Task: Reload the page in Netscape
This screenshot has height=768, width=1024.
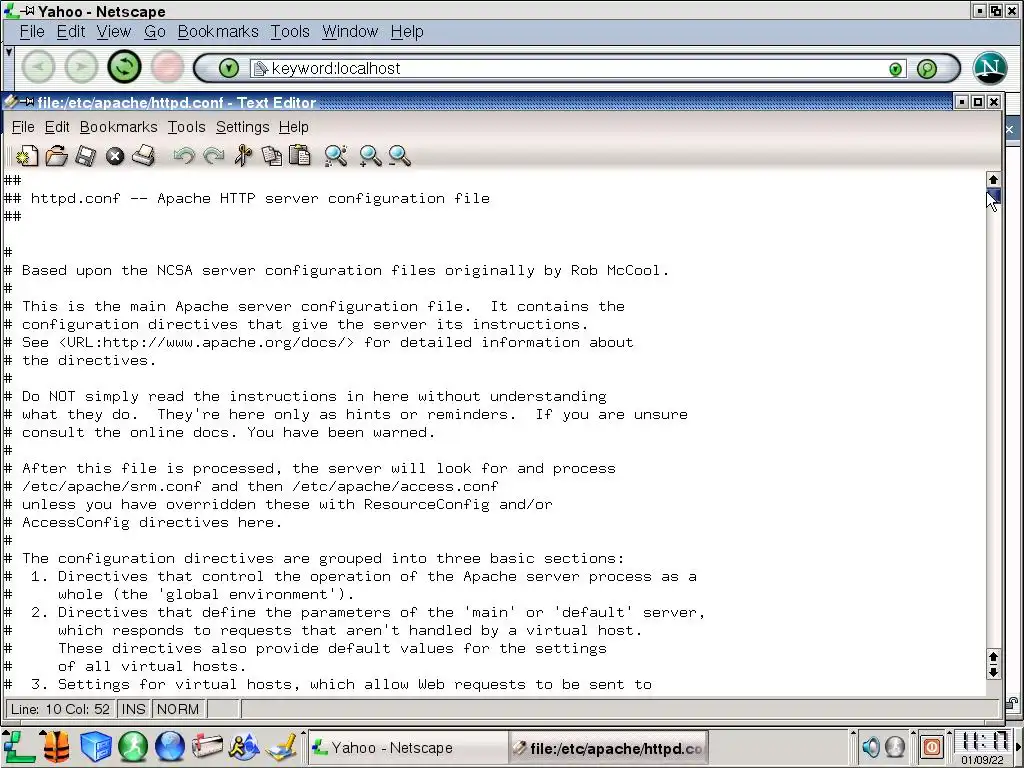Action: [124, 67]
